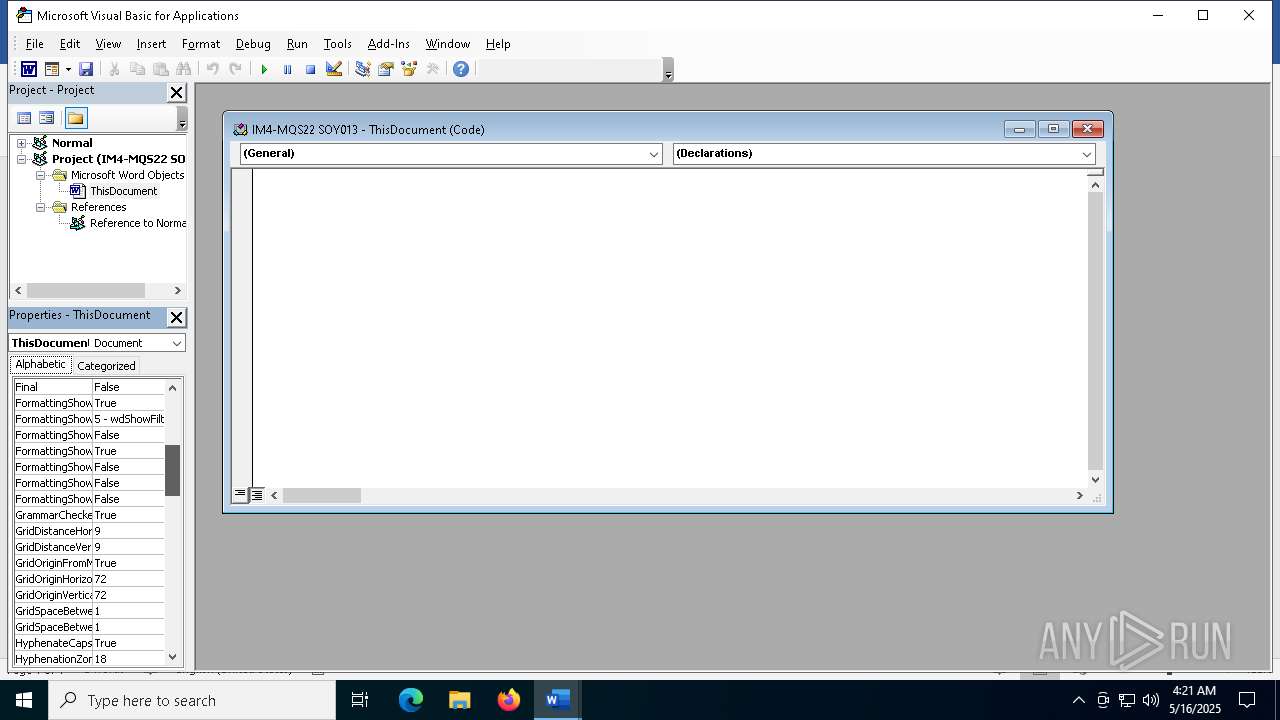Click the View Microsoft Word icon
Viewport: 1280px width, 720px height.
pyautogui.click(x=29, y=69)
